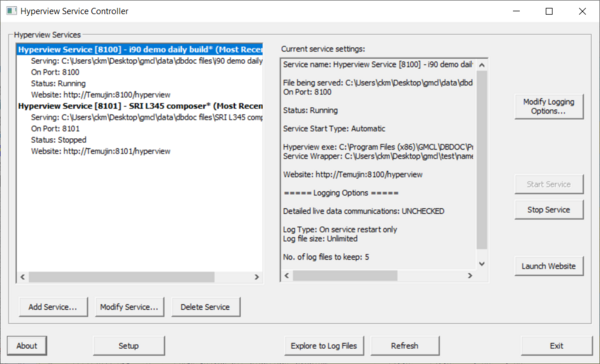Click 'Status: Running' row under service 8100
The height and width of the screenshot is (364, 600).
[x=58, y=83]
